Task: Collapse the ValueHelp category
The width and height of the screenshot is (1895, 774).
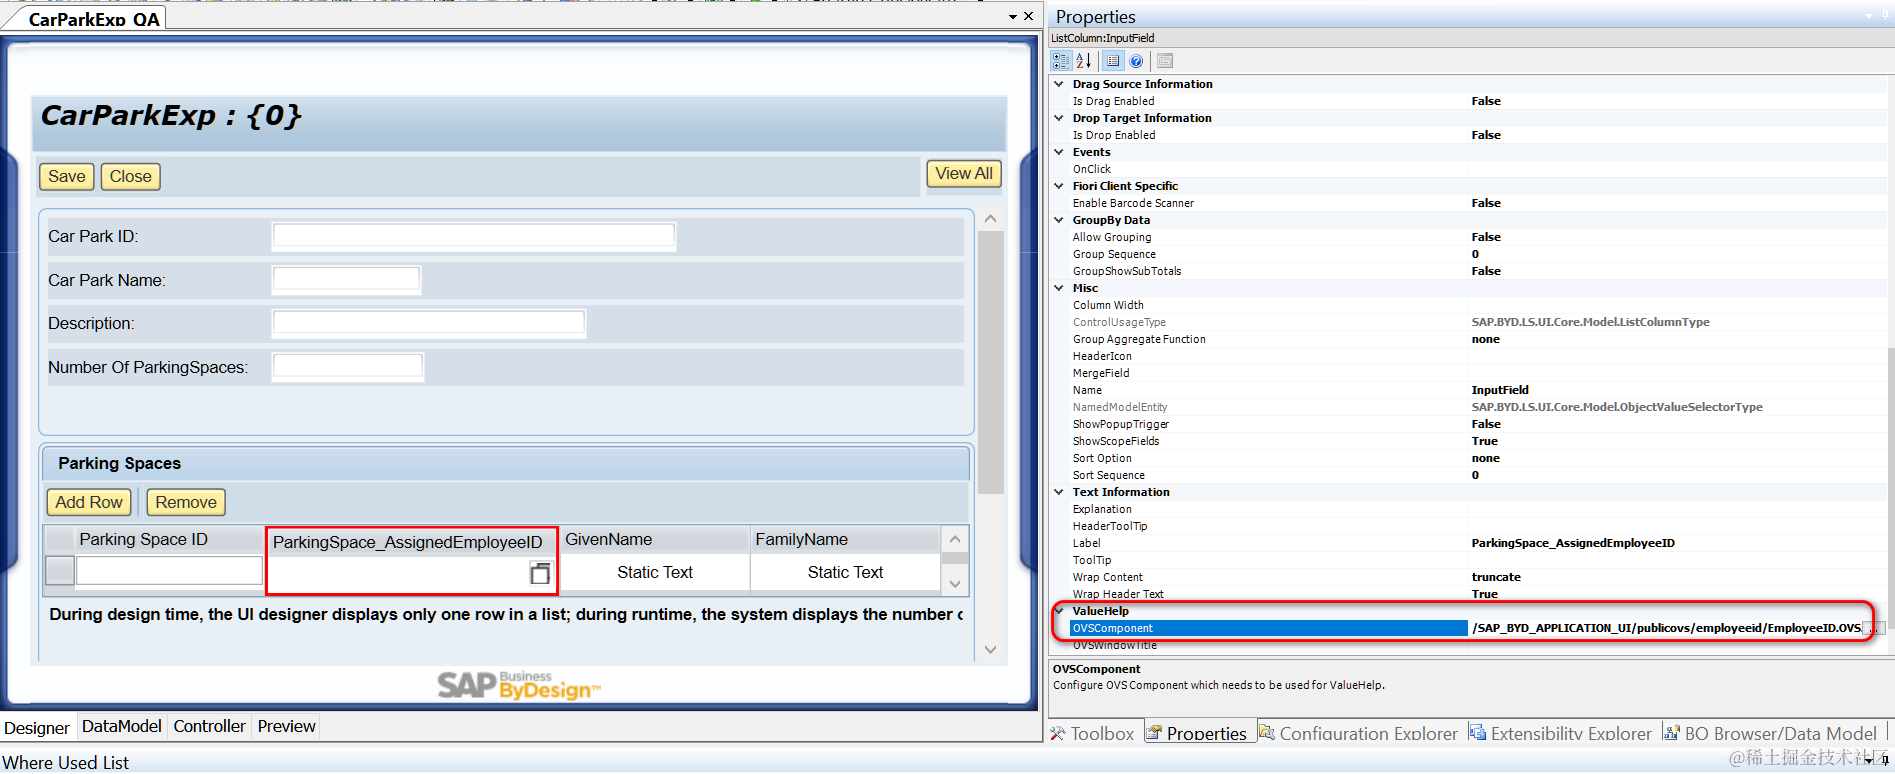Action: [1059, 611]
